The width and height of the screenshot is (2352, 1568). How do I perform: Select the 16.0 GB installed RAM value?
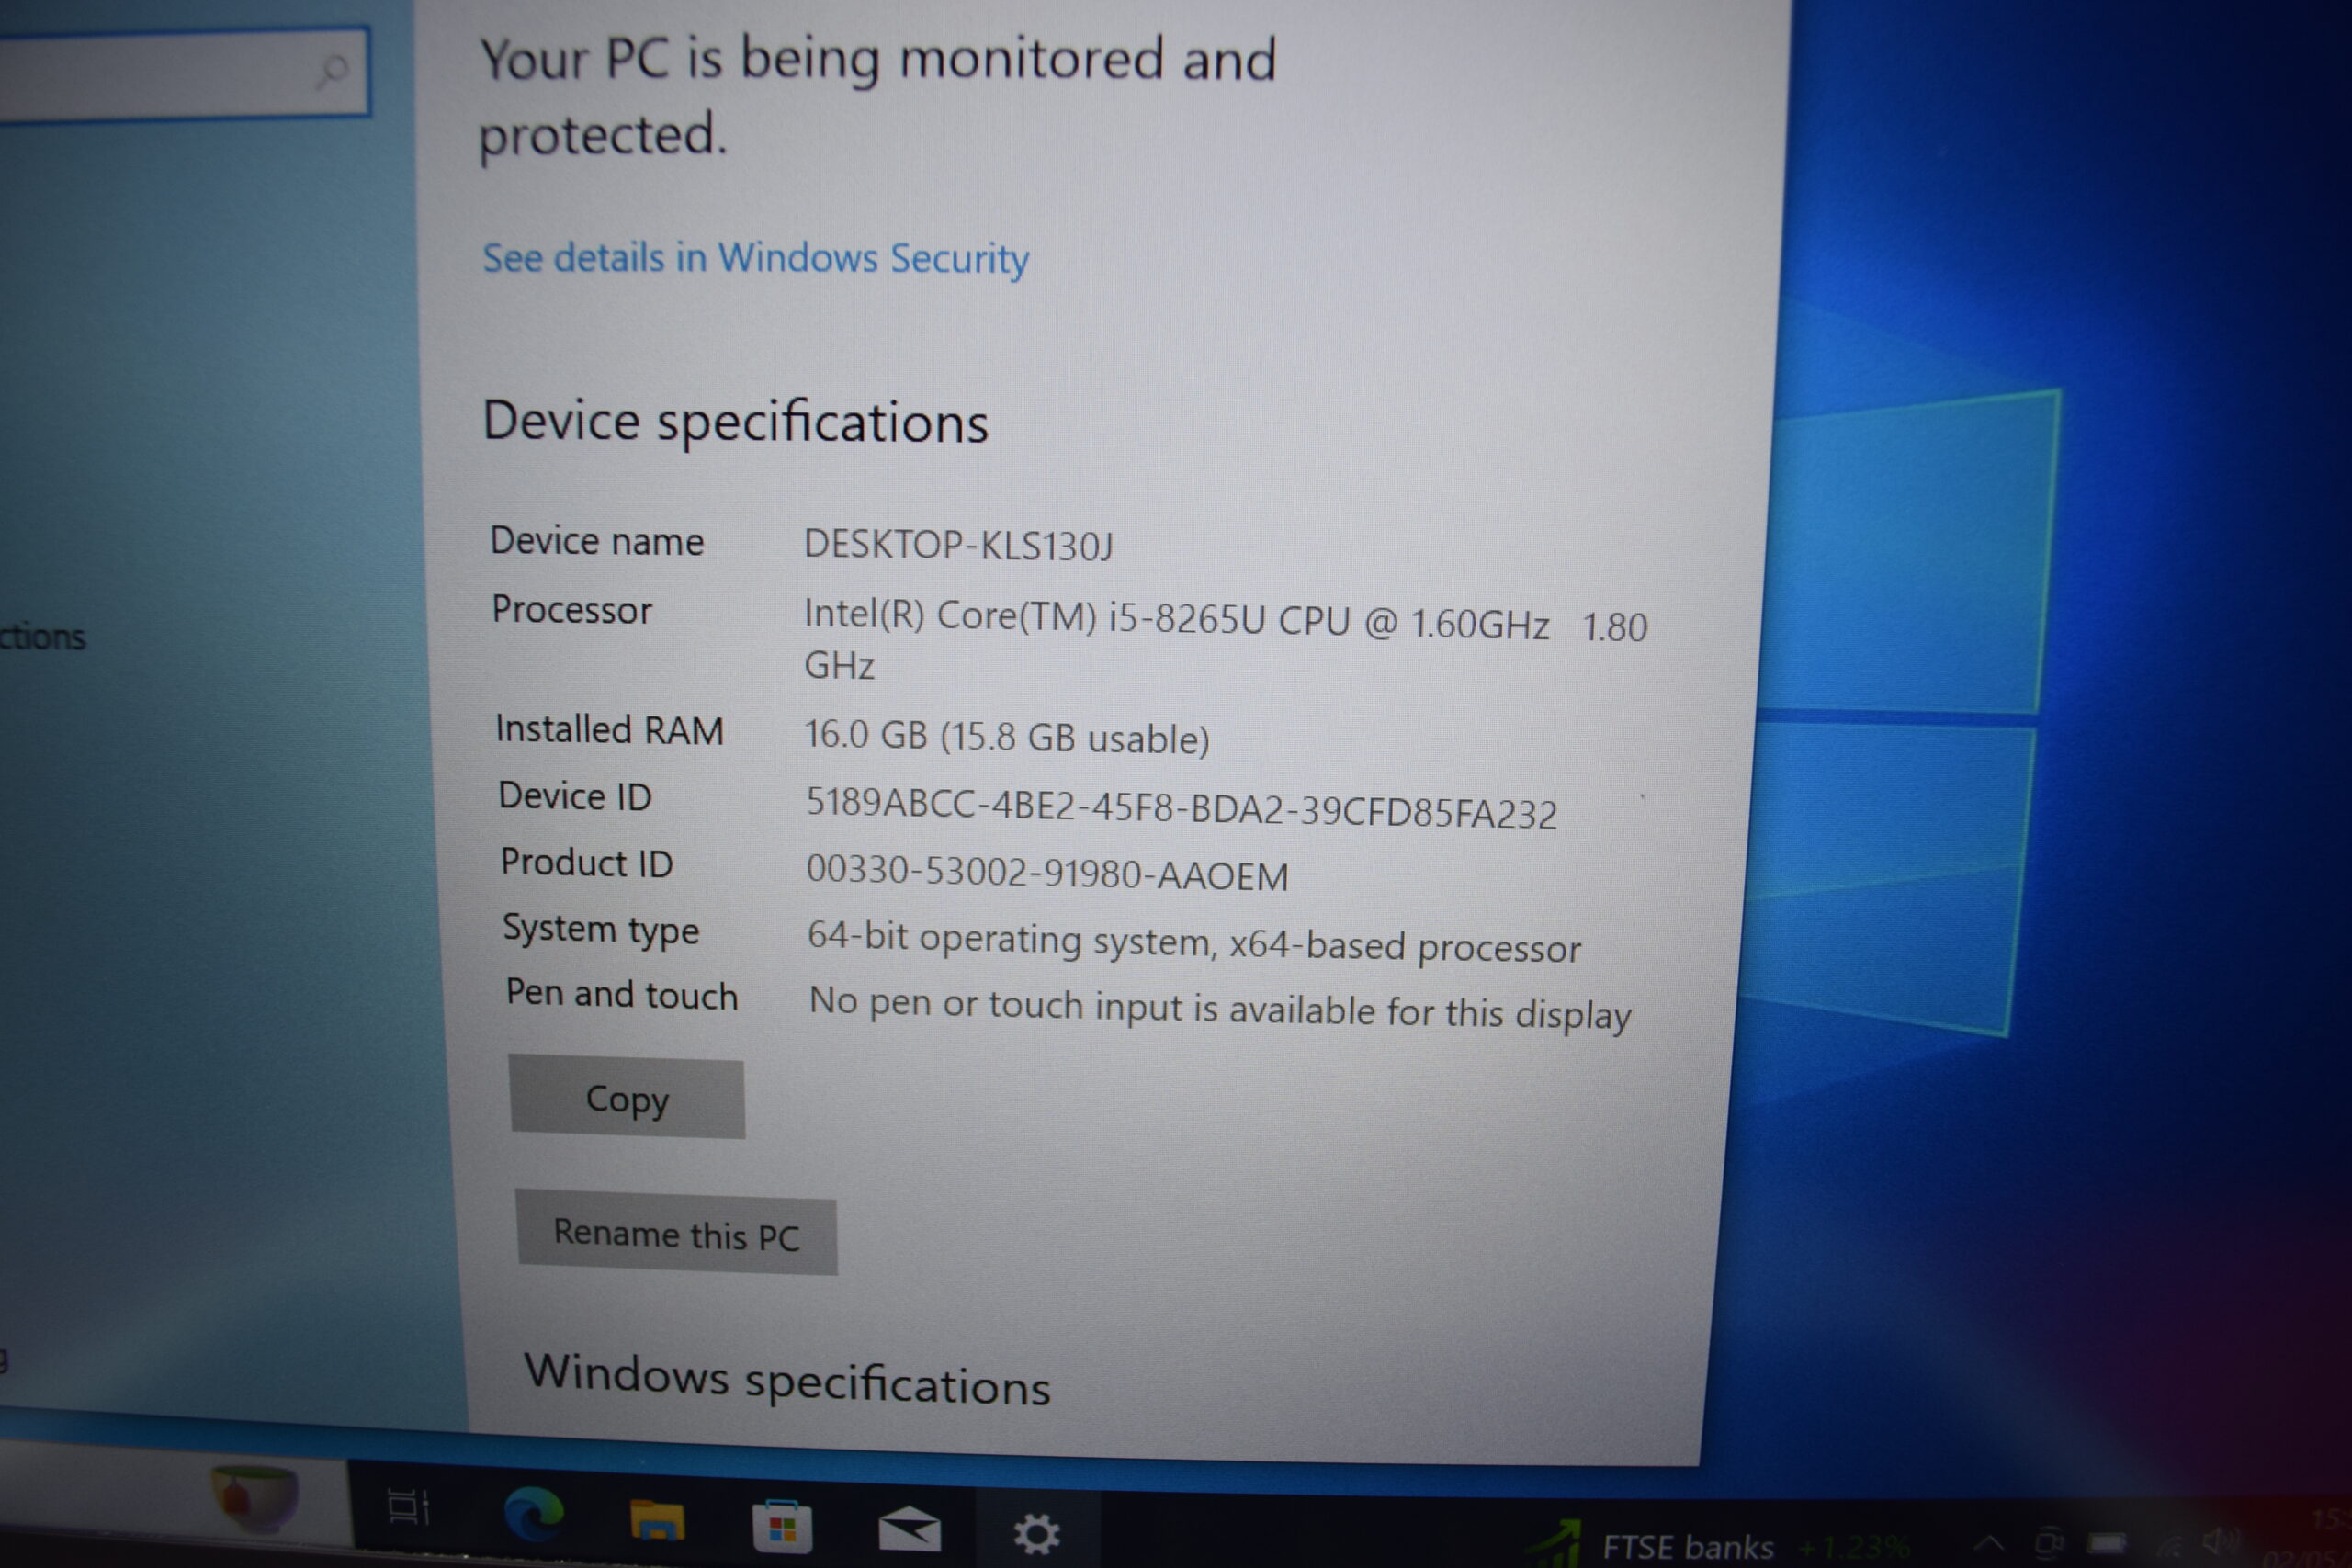(1007, 737)
